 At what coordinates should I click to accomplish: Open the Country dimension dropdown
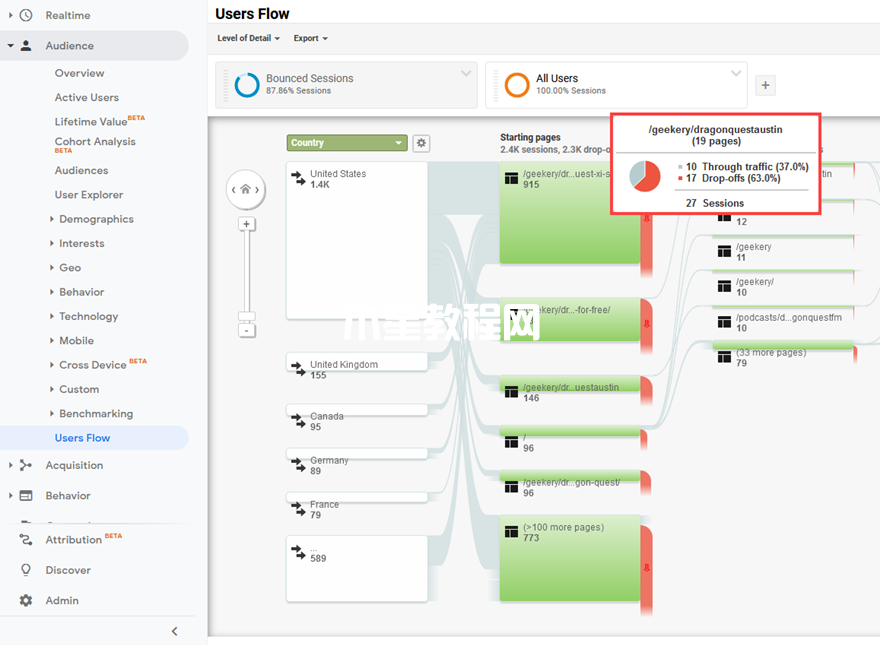pos(347,143)
